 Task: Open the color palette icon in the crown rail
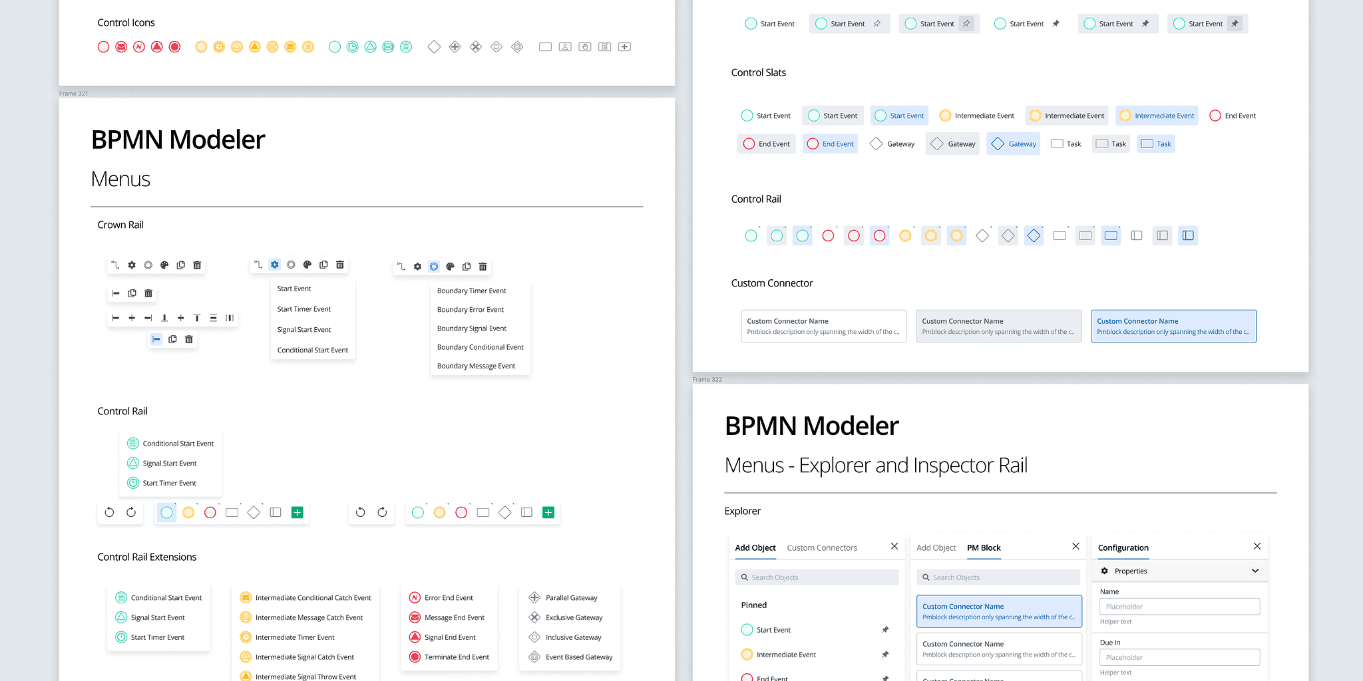click(x=165, y=265)
